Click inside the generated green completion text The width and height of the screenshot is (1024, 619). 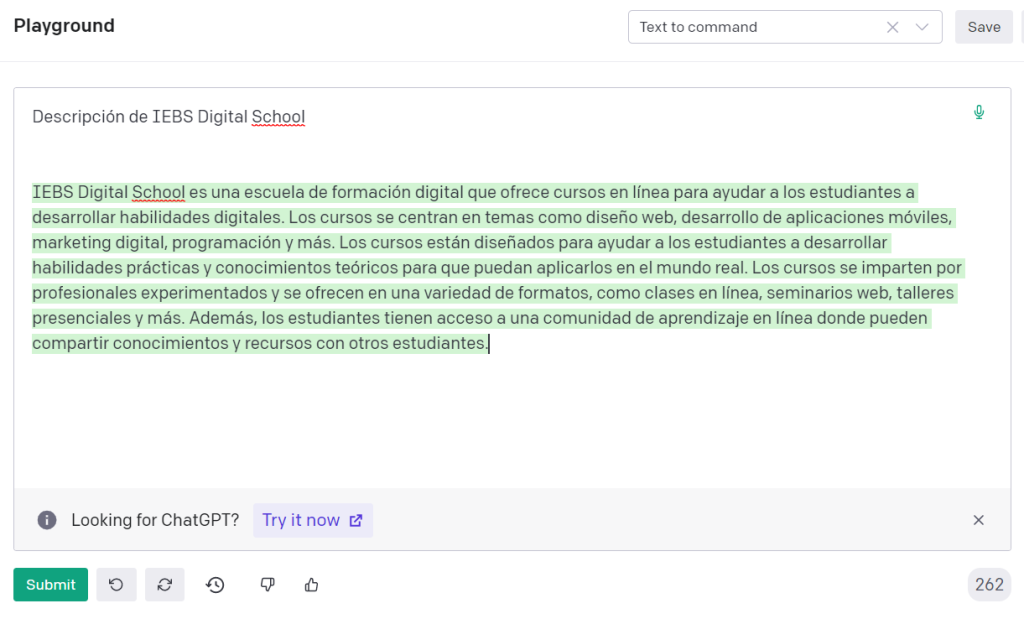496,268
